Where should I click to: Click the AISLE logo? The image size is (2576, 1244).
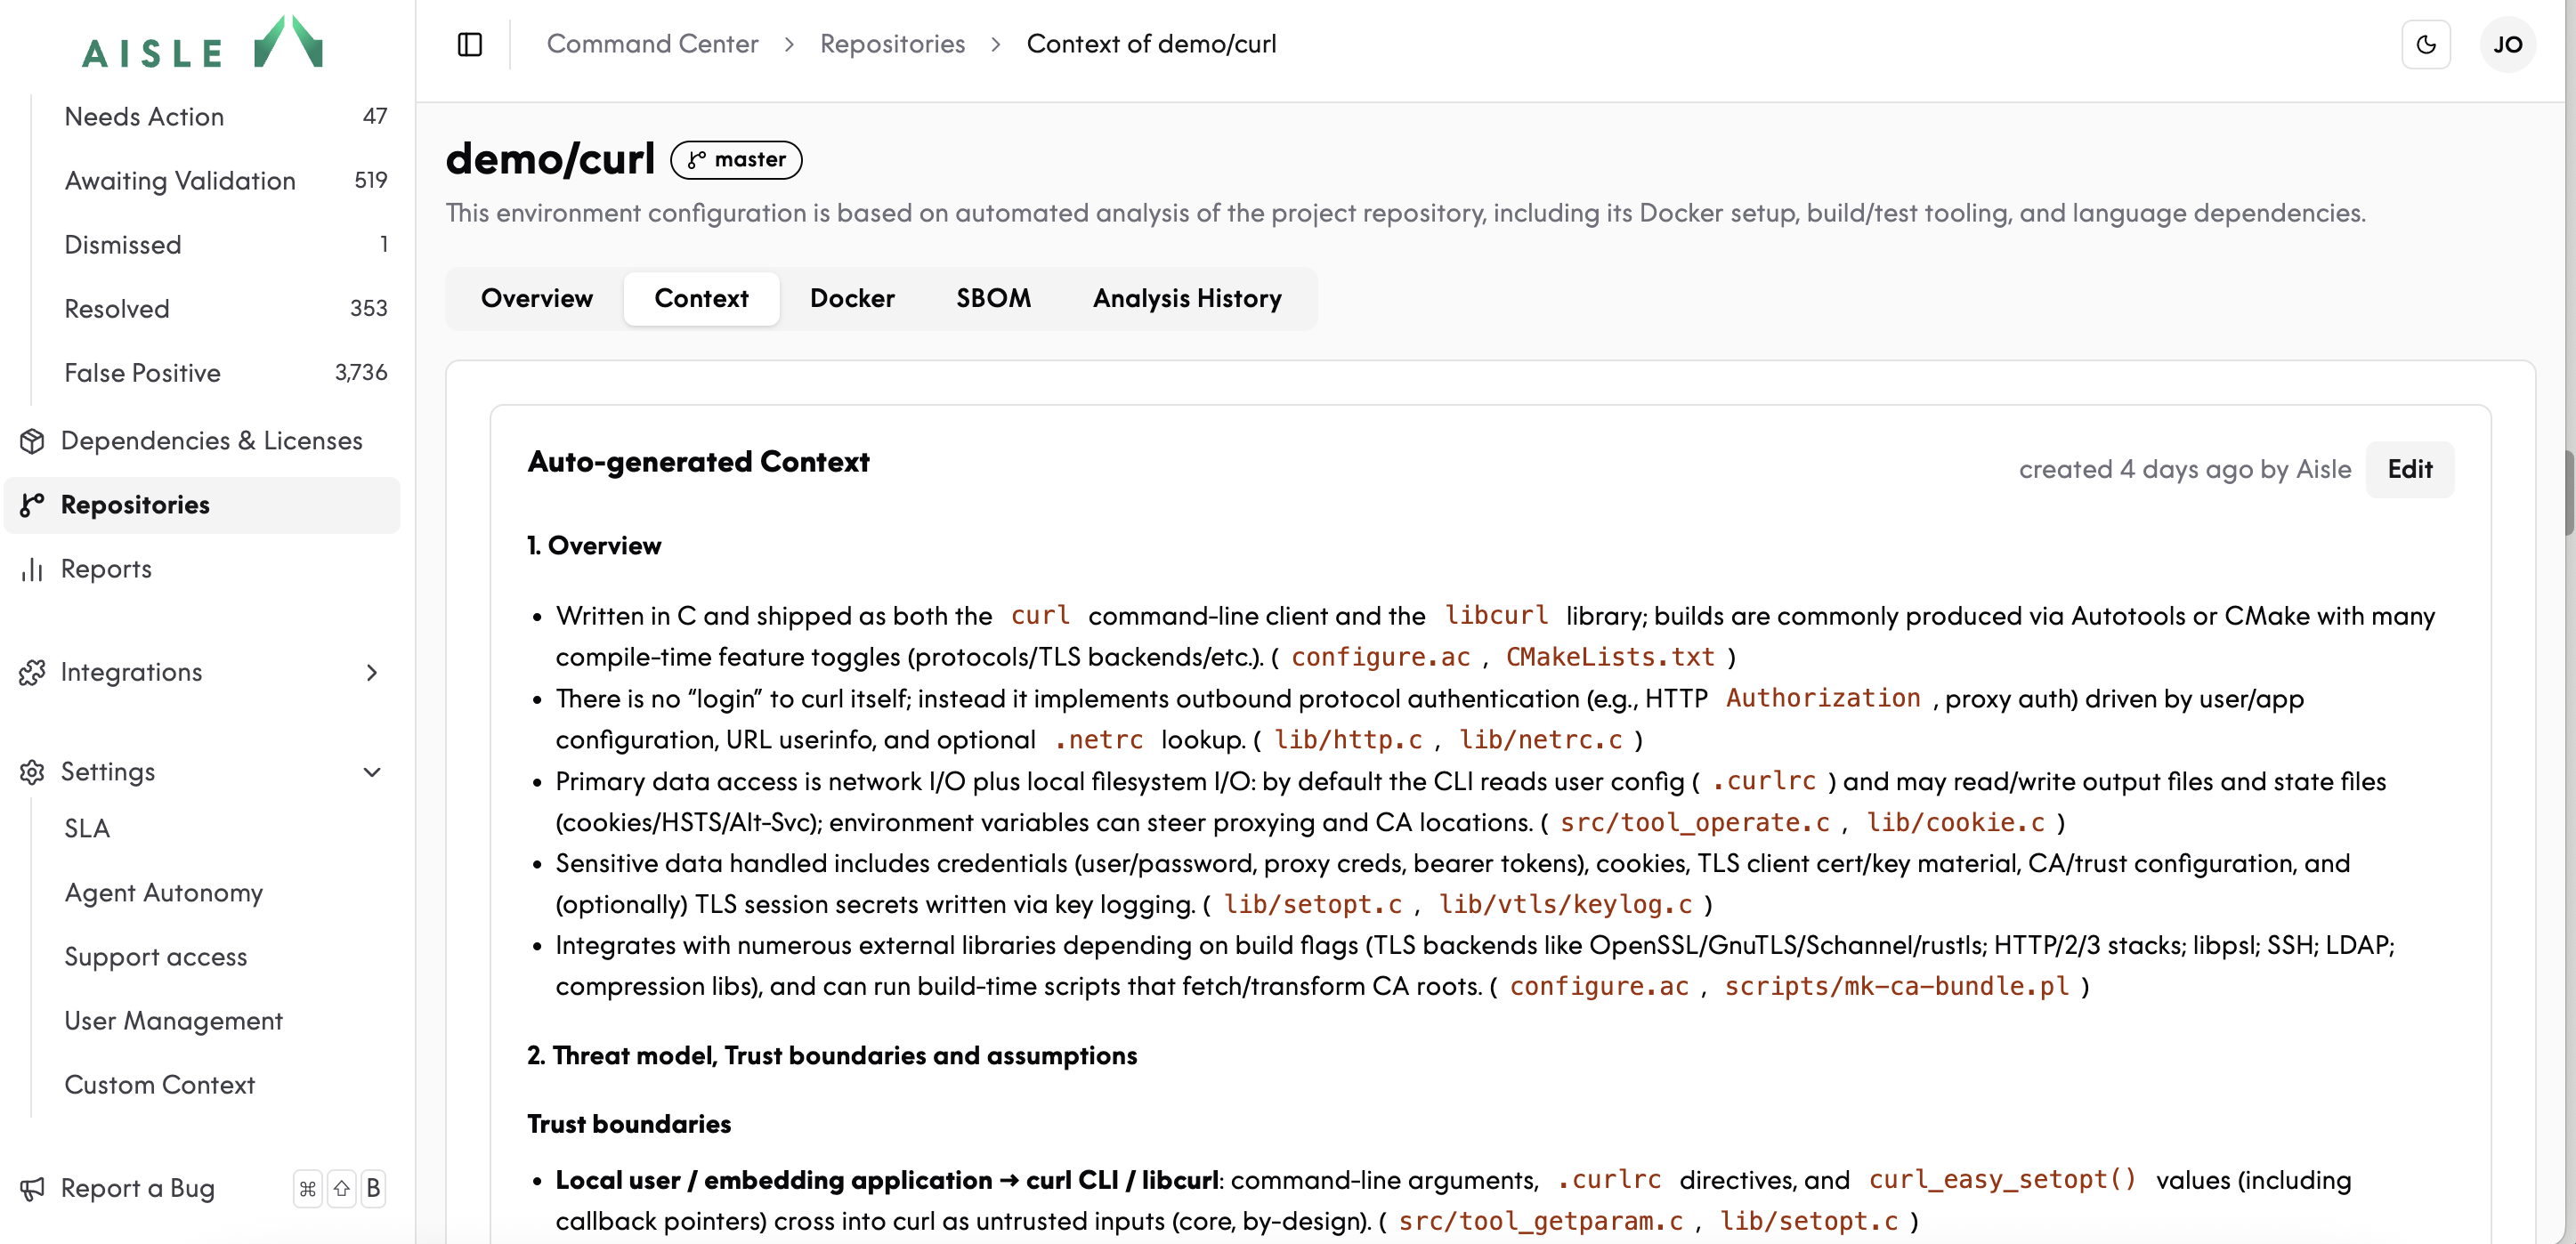[202, 42]
